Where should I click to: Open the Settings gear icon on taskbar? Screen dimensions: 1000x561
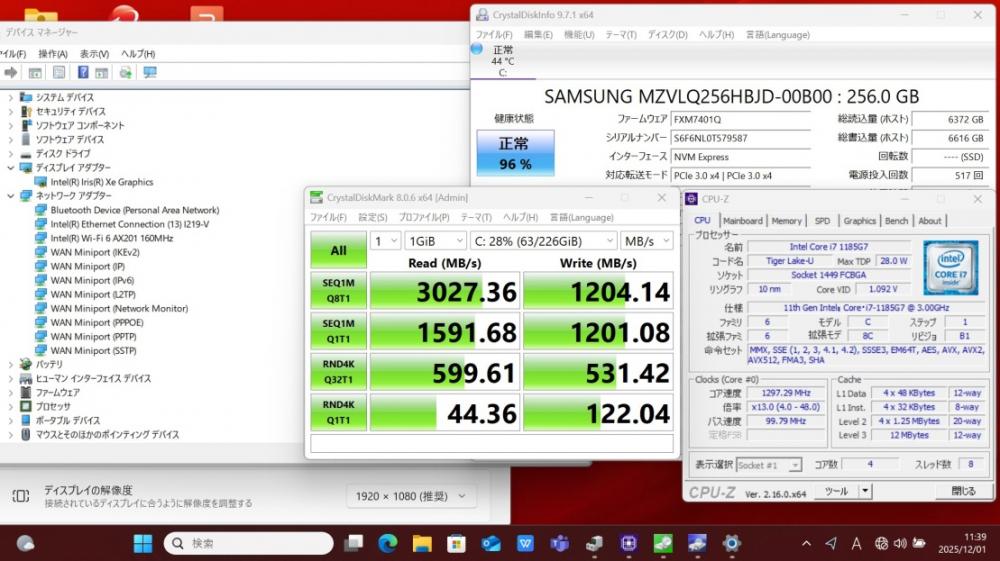732,543
